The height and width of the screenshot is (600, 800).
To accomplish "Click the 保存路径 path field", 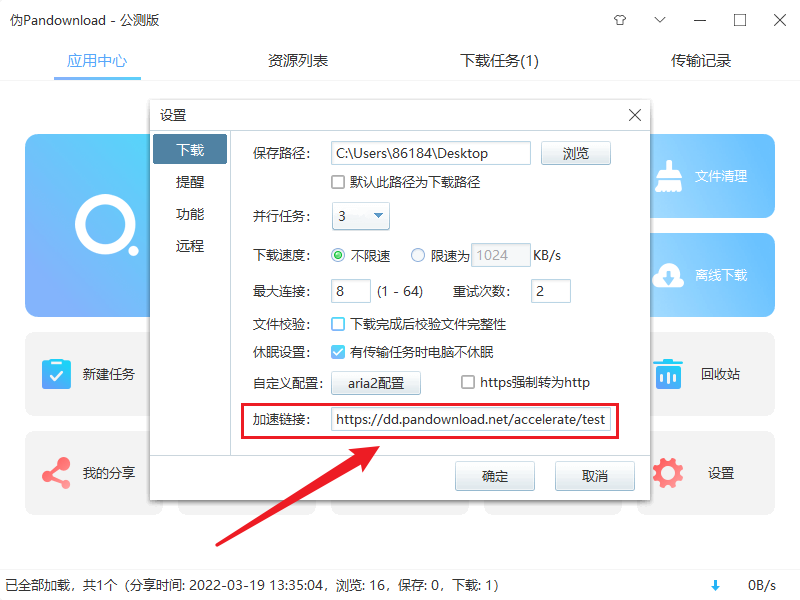I will coord(431,153).
